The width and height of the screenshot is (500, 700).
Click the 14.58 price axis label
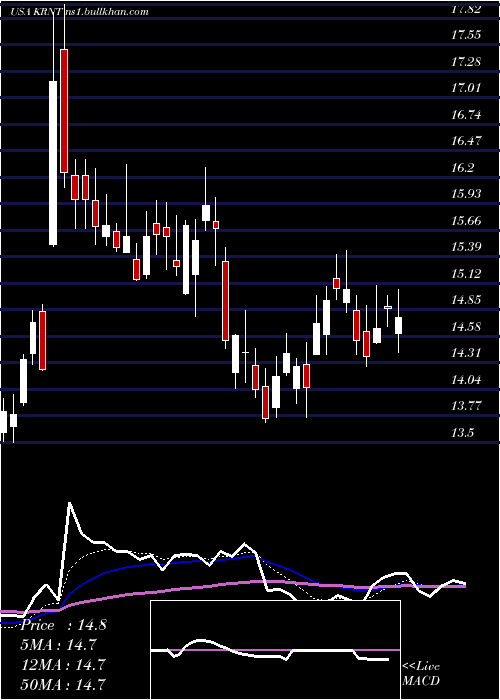(x=466, y=327)
